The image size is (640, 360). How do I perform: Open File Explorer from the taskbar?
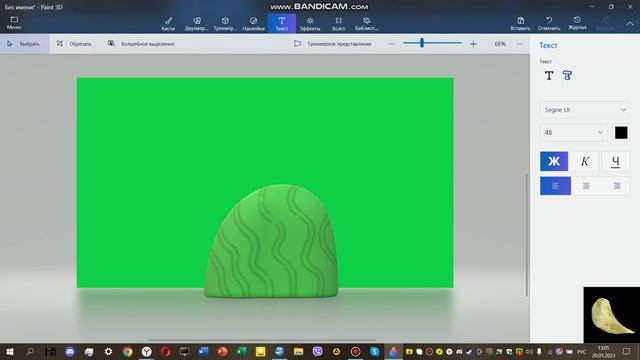[298, 351]
